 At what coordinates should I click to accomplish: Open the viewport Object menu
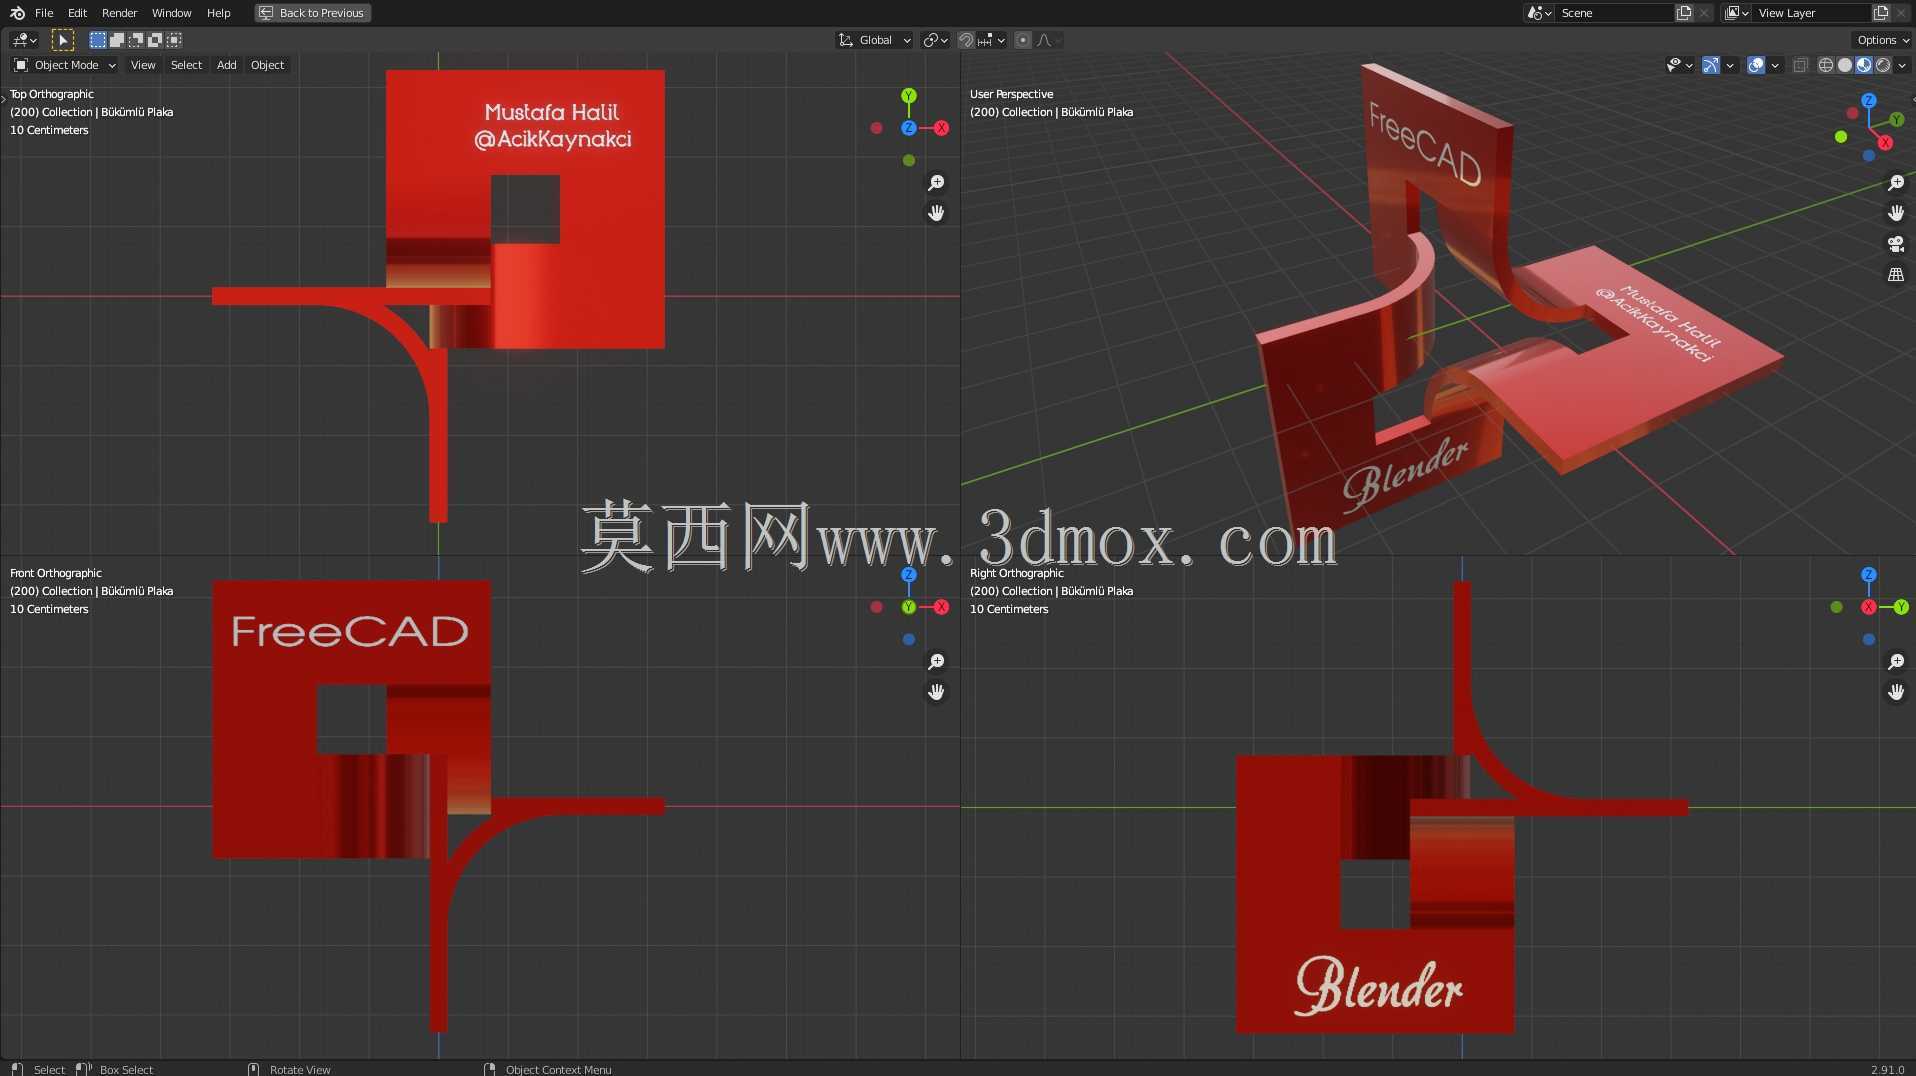(267, 65)
